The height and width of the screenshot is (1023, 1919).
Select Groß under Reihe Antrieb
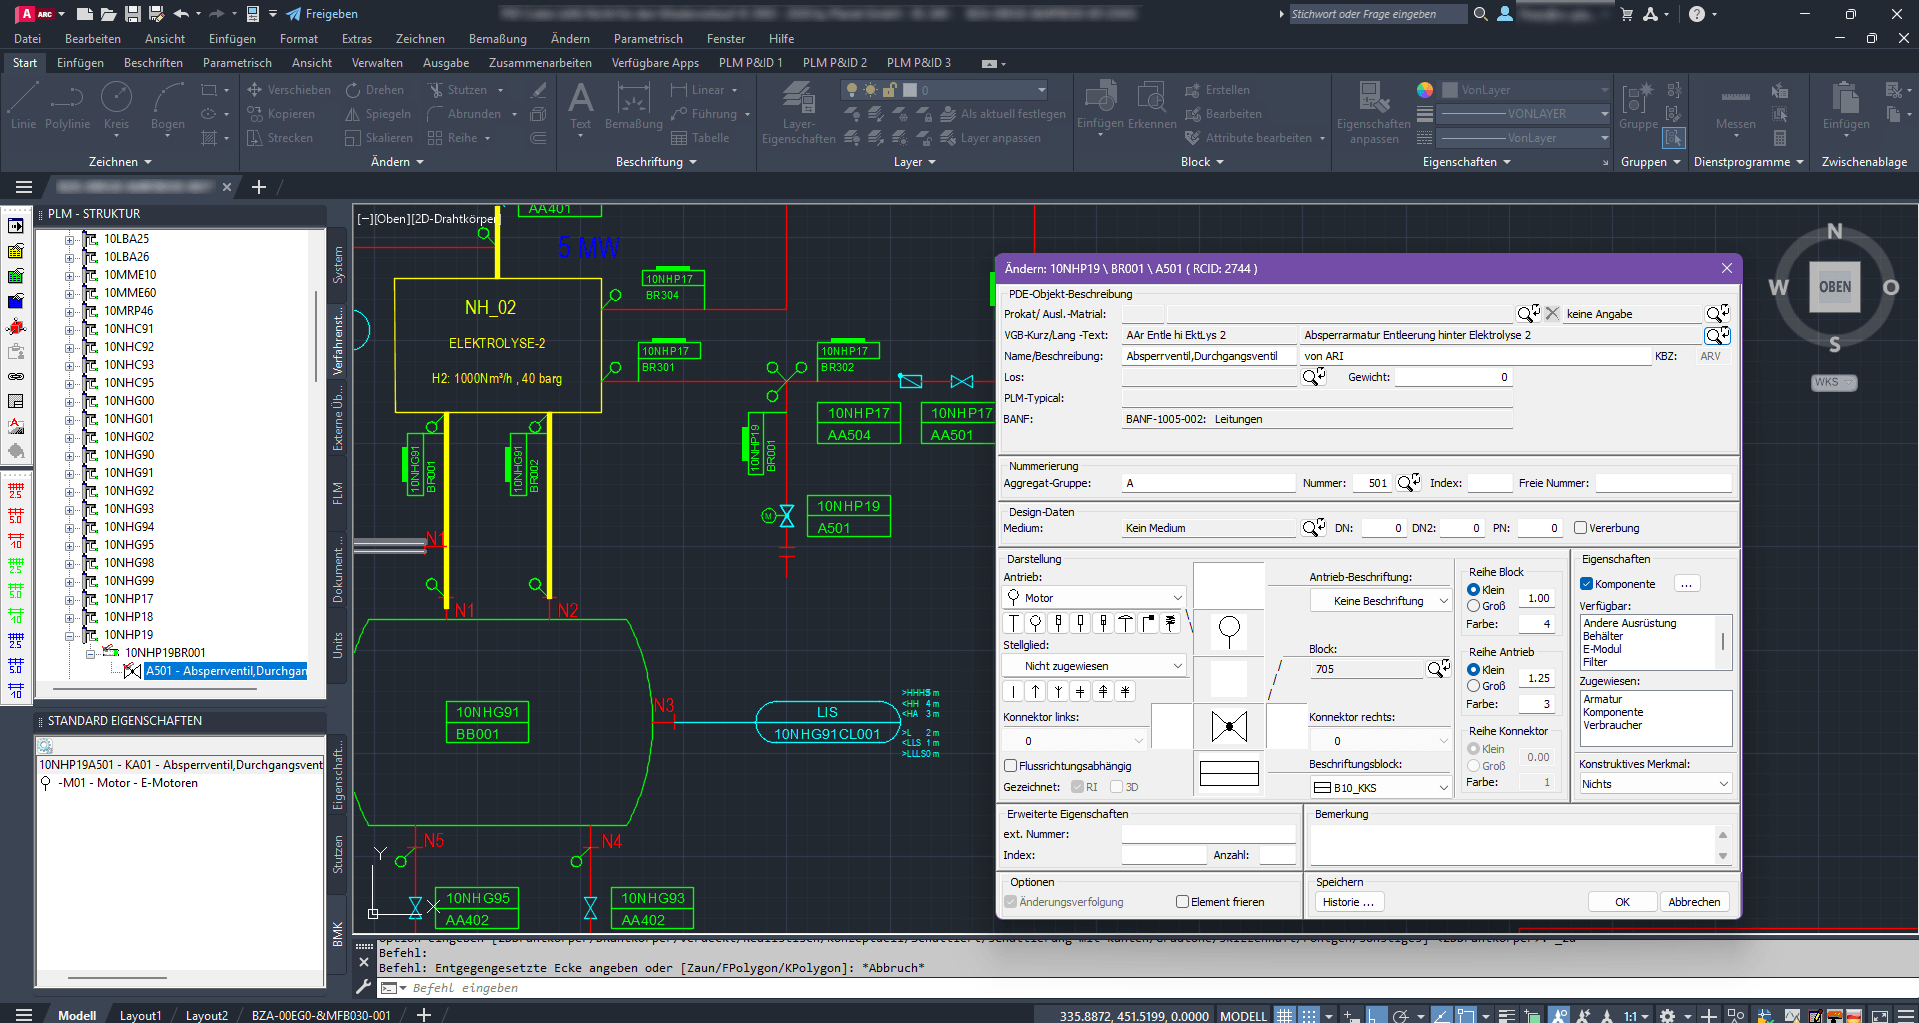[x=1473, y=686]
